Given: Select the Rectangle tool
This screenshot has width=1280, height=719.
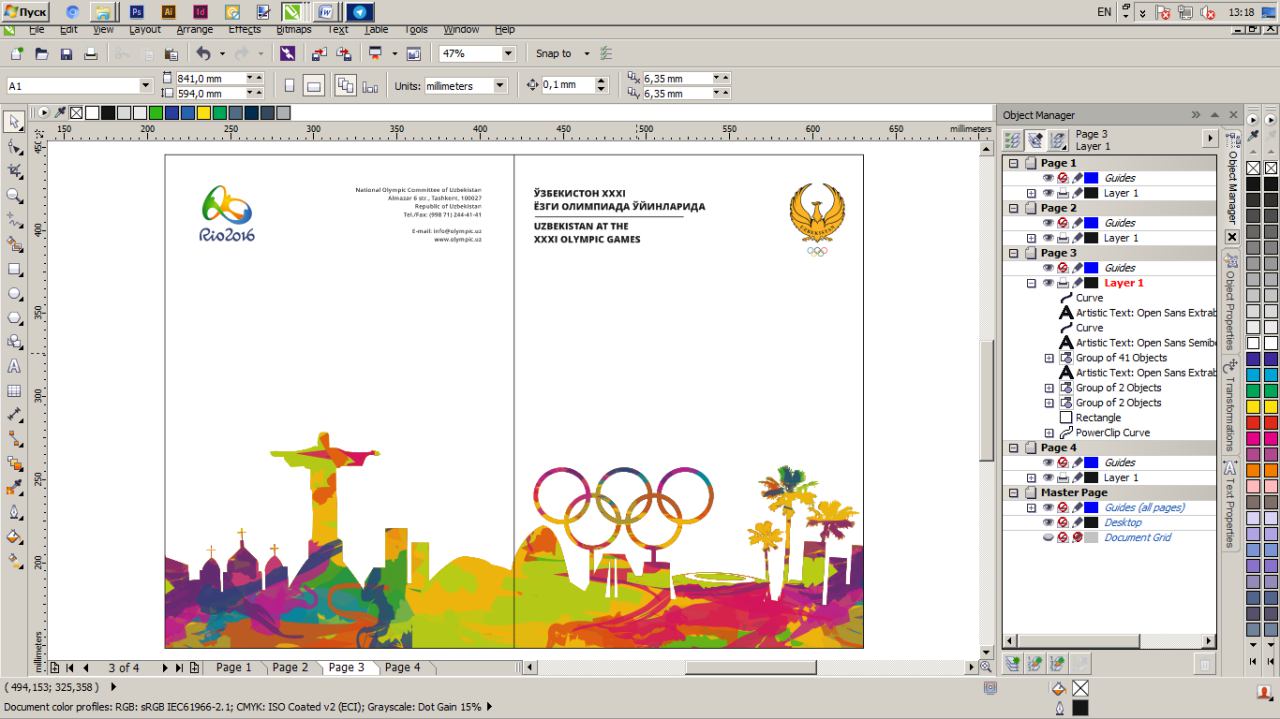Looking at the screenshot, I should [x=14, y=269].
